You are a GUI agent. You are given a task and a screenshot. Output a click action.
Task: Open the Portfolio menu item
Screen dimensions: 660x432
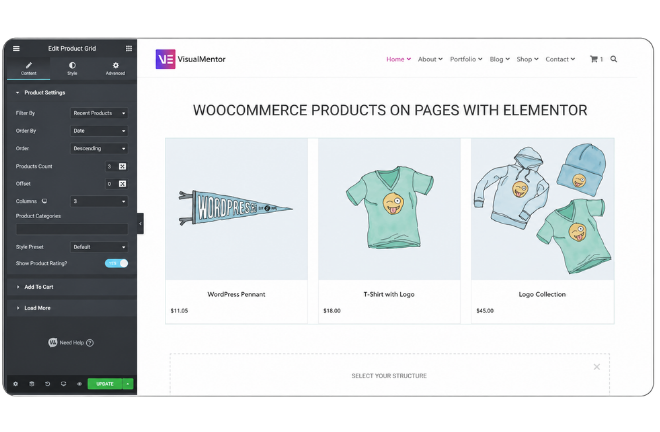coord(466,59)
